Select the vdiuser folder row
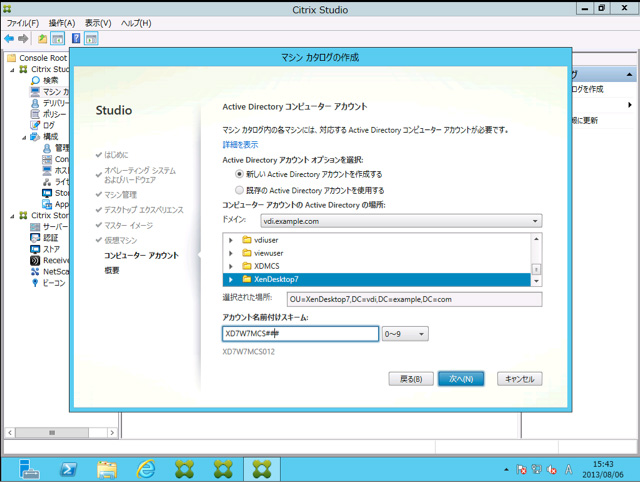The height and width of the screenshot is (482, 640). [x=376, y=240]
